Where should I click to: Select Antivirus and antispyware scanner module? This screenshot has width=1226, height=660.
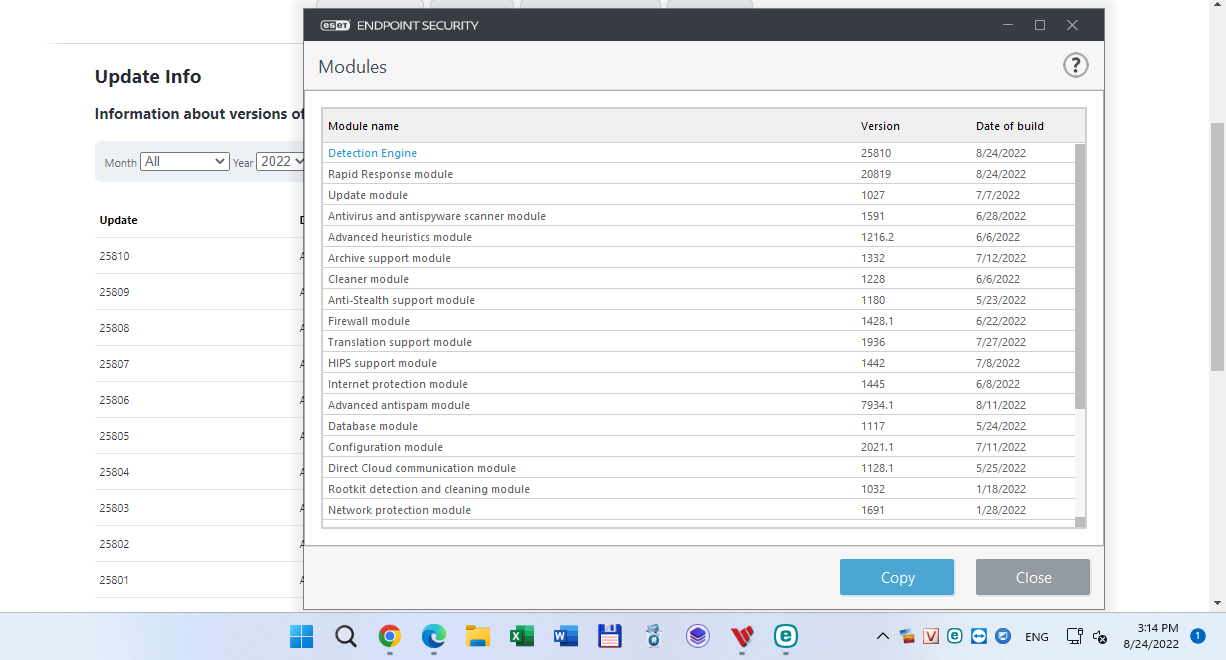tap(699, 216)
